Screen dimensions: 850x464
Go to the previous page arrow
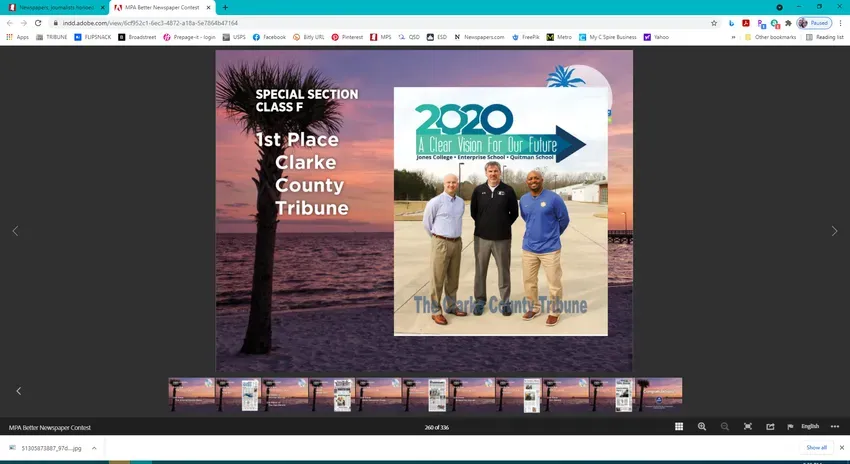(15, 231)
